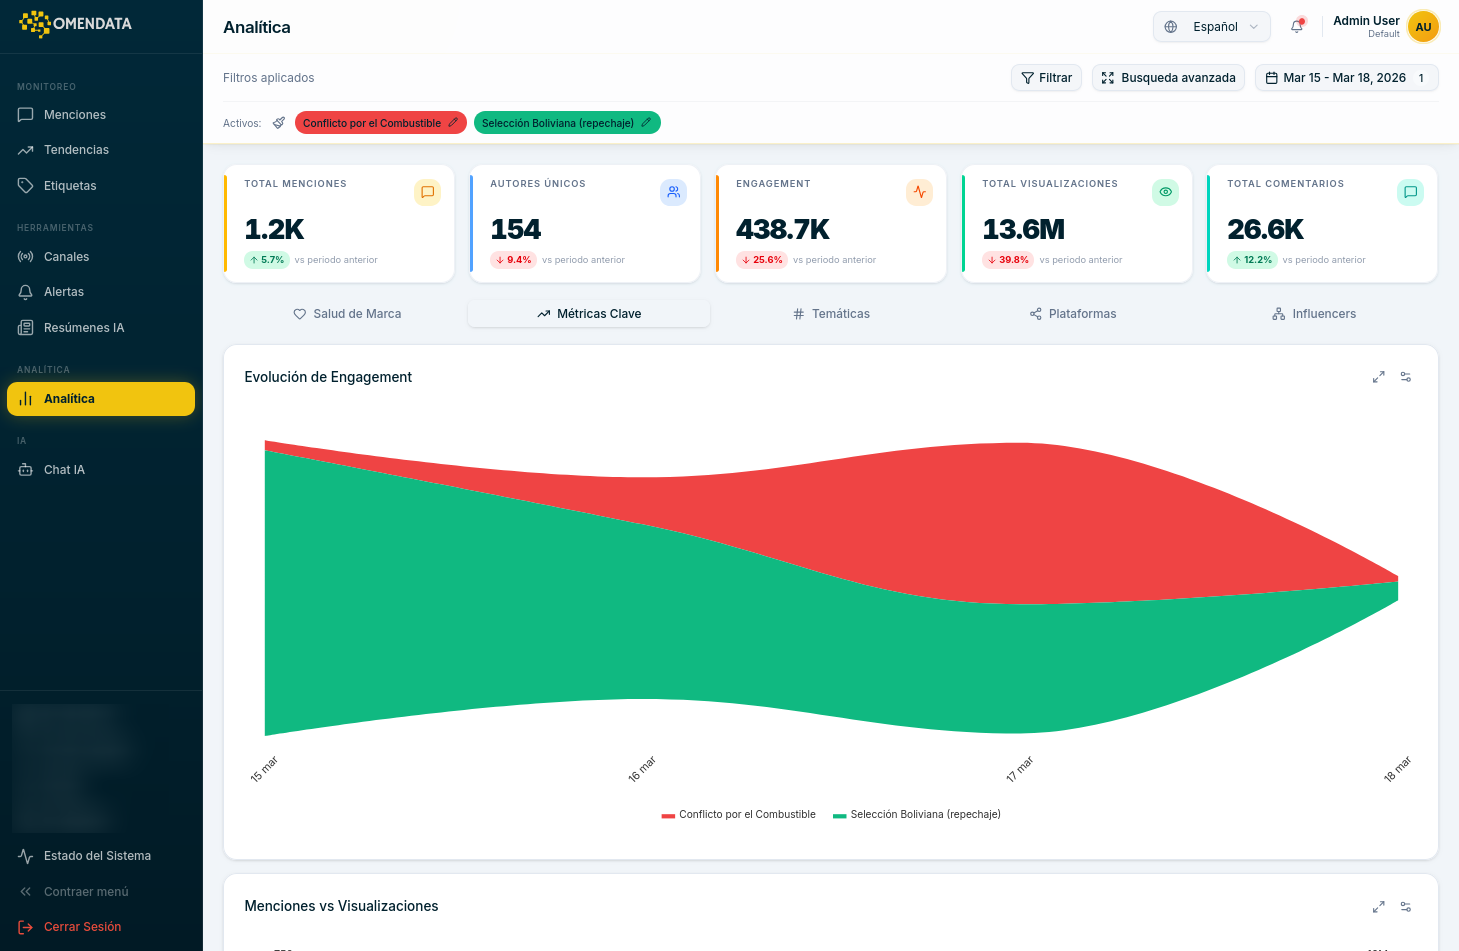Screen dimensions: 1459x951
Task: Select the Menciones icon in the sidebar
Action: (27, 114)
